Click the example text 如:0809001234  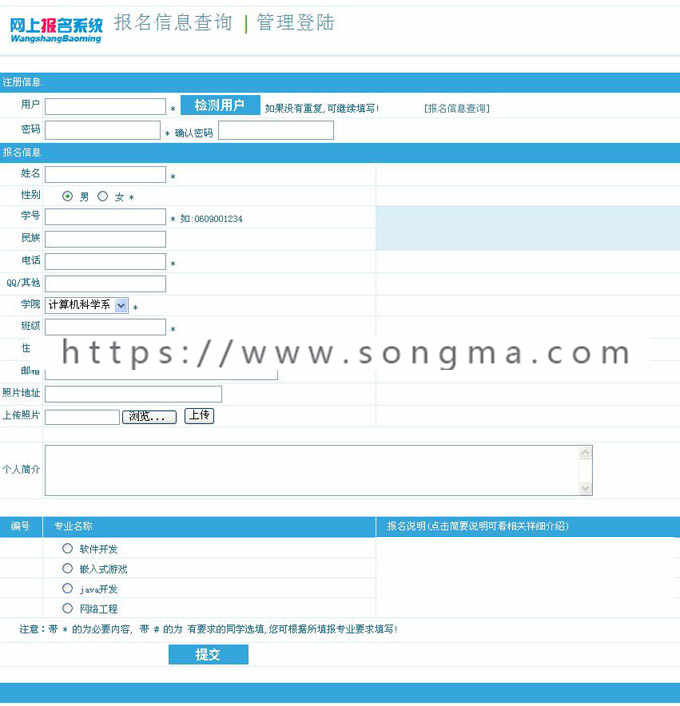click(211, 219)
